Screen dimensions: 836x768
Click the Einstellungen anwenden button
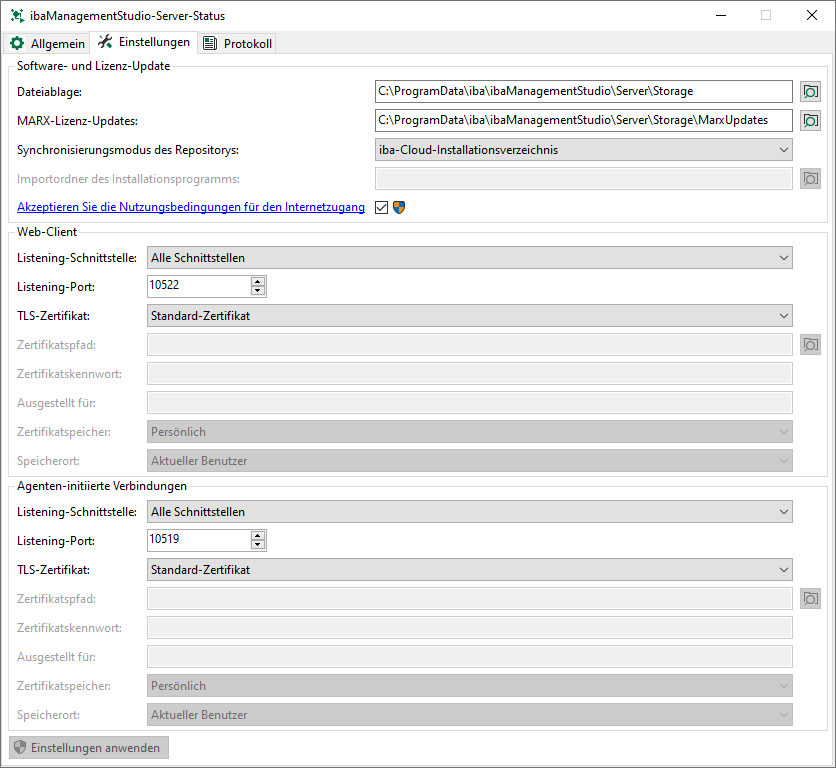[x=89, y=748]
